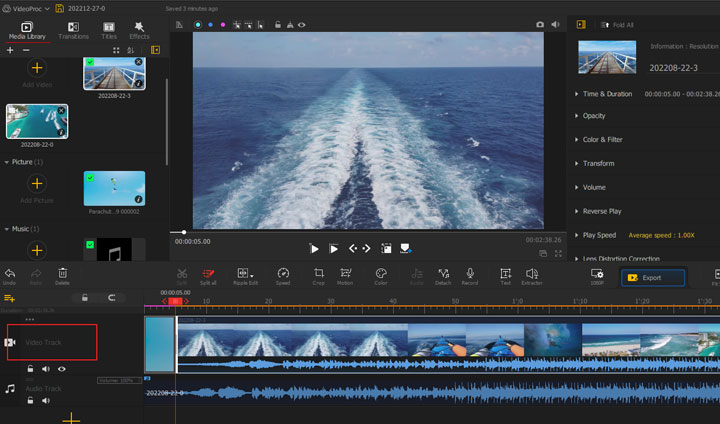The width and height of the screenshot is (720, 424).
Task: Open the Color tool in the toolbar
Action: (381, 275)
